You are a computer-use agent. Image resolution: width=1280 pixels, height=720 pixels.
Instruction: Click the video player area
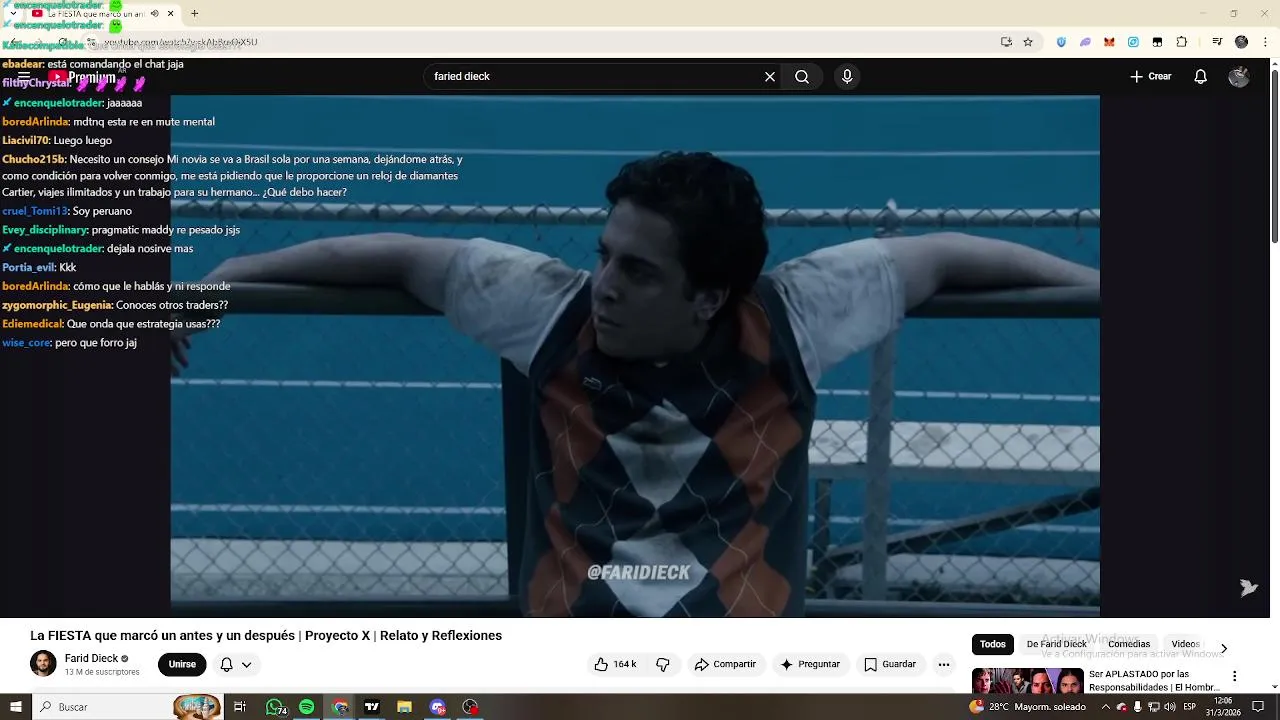click(x=635, y=356)
